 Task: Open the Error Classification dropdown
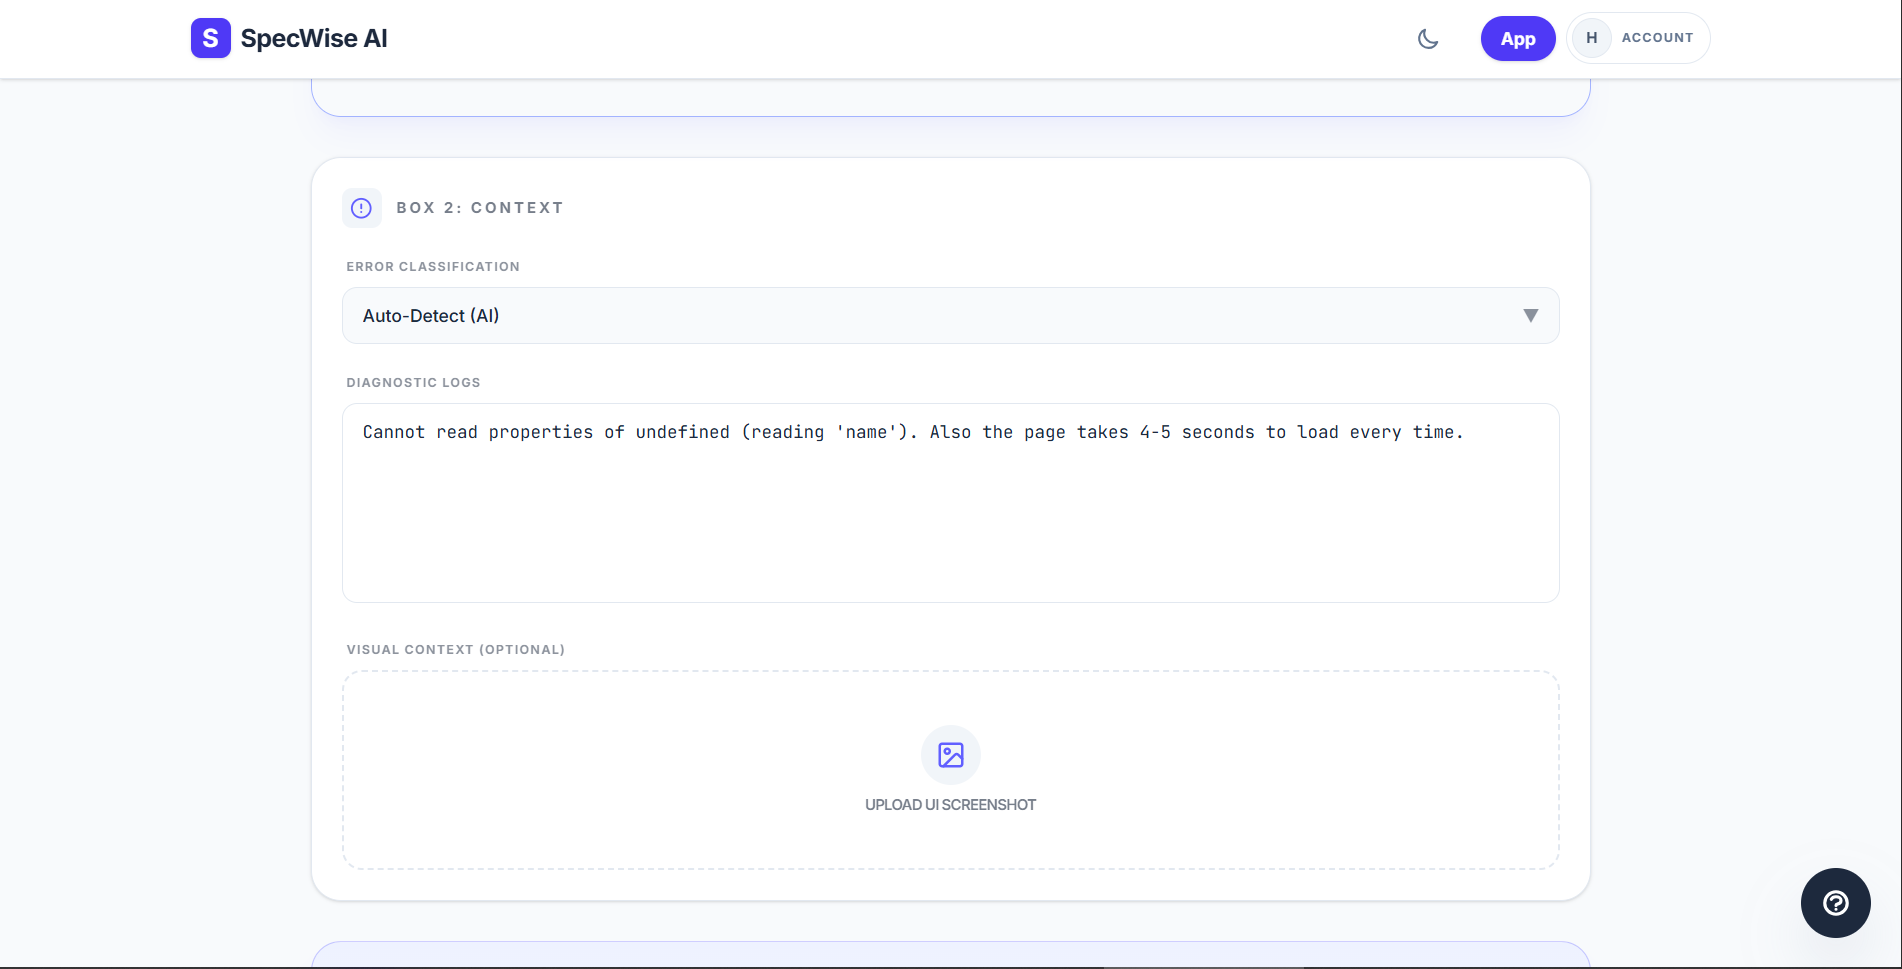(950, 316)
